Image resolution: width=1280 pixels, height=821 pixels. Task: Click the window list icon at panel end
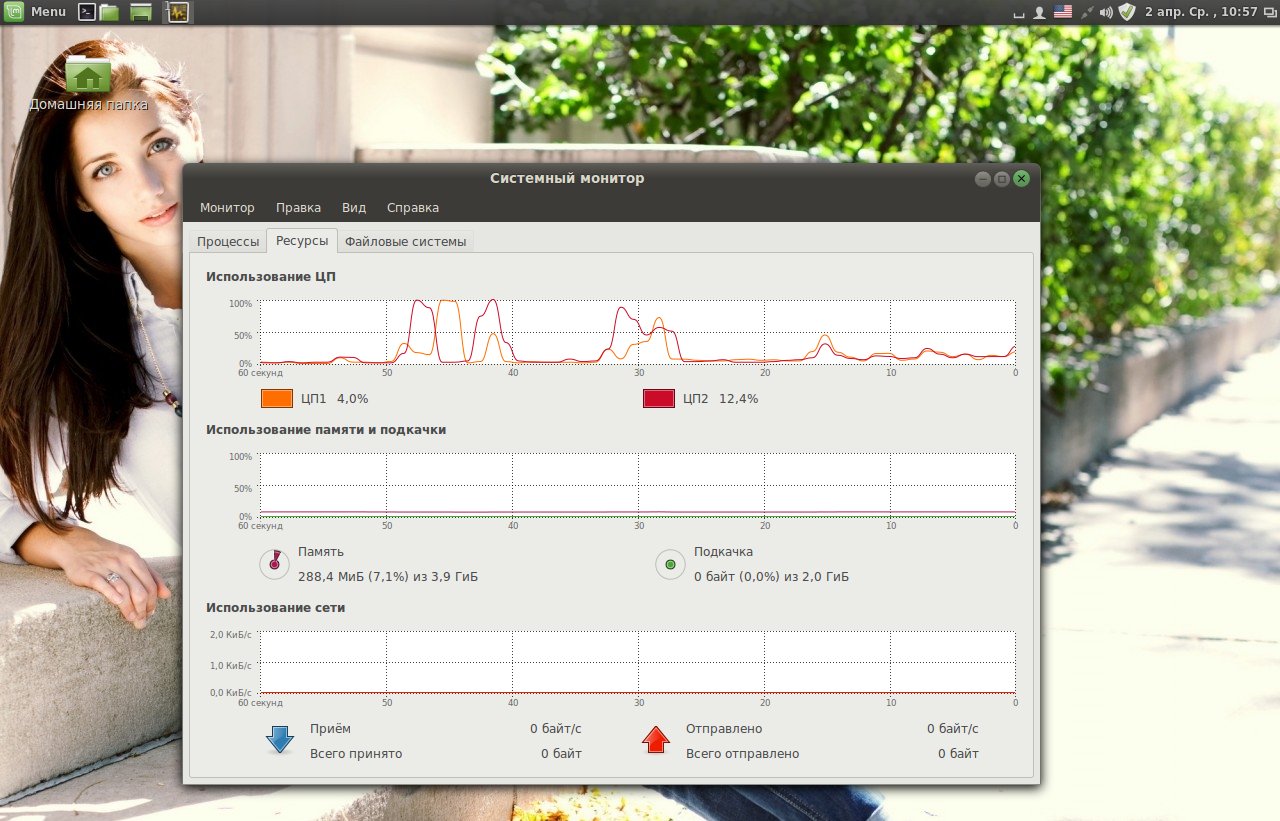tap(1270, 12)
